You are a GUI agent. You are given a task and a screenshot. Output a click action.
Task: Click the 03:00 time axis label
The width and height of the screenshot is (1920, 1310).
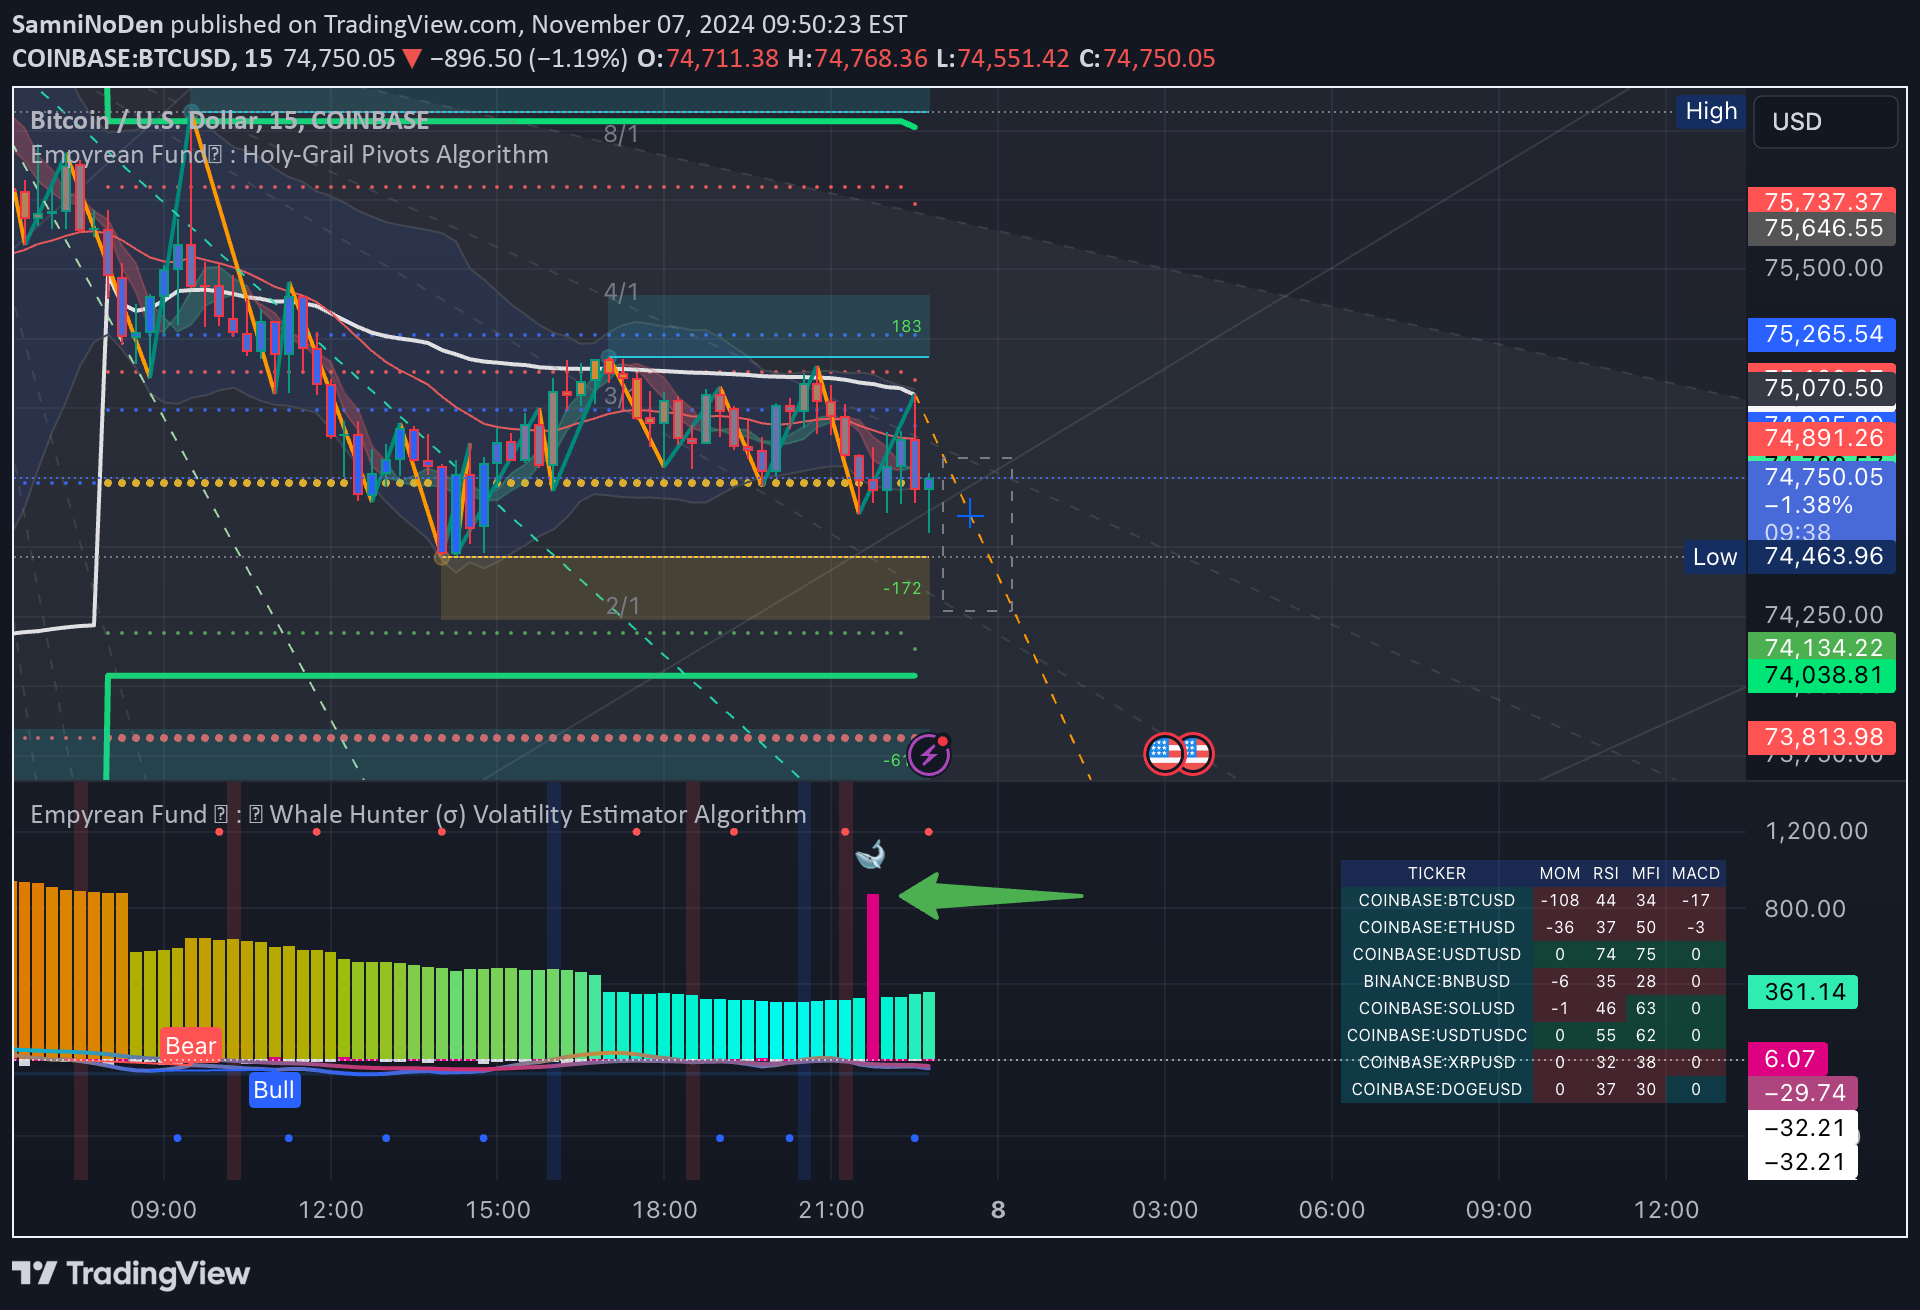(x=1165, y=1209)
